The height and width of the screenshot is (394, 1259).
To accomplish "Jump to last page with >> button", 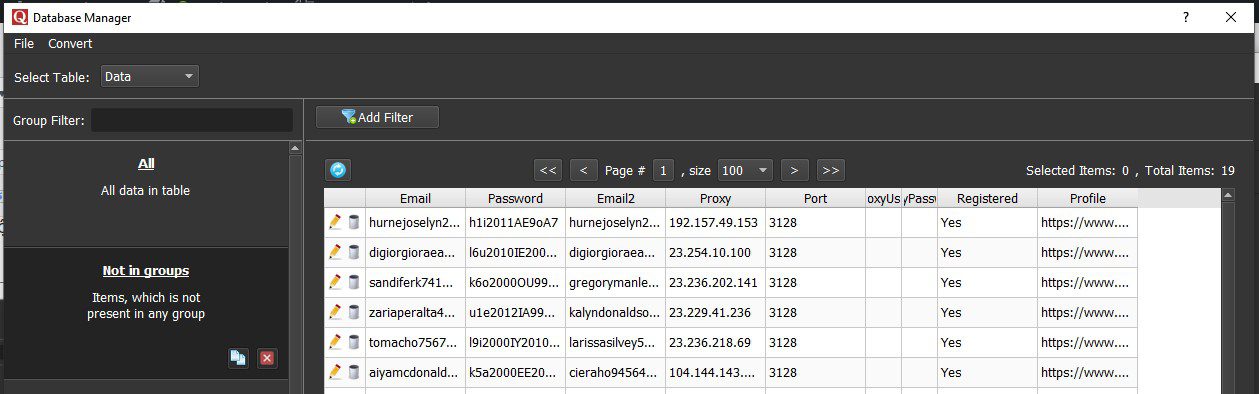I will point(831,170).
